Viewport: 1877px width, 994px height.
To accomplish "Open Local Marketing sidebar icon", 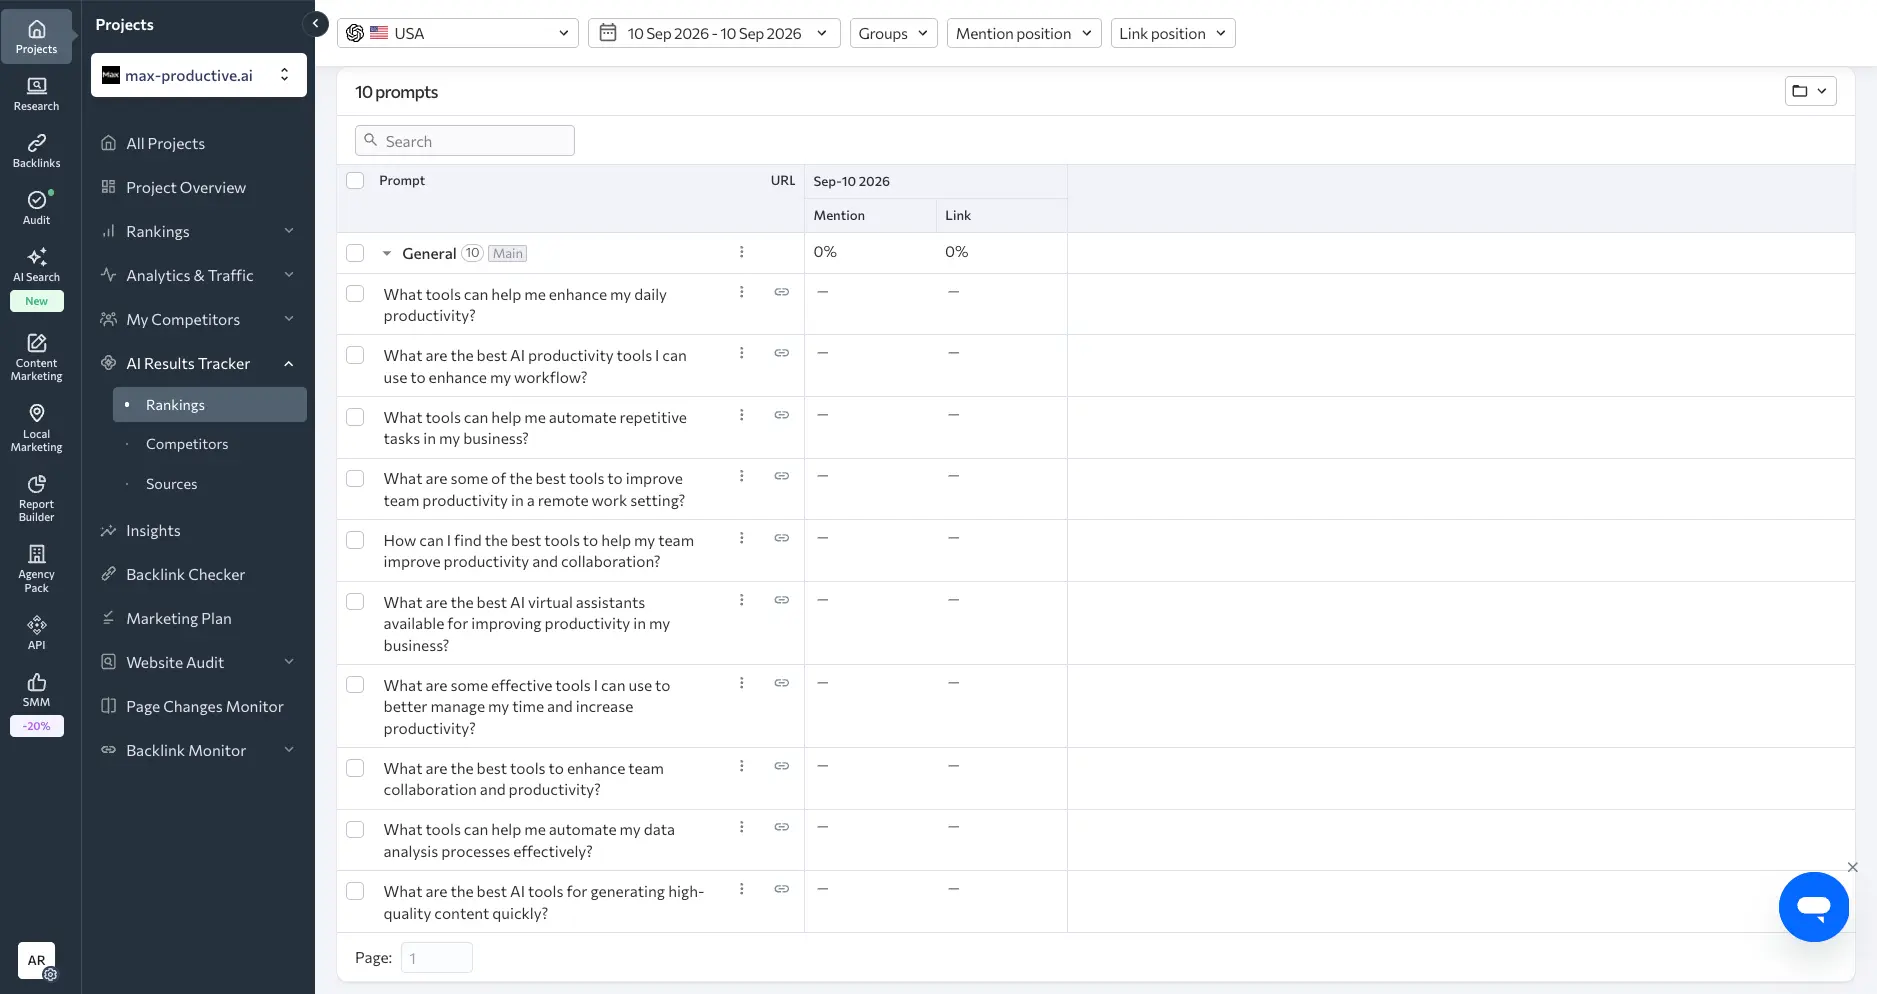I will 36,428.
